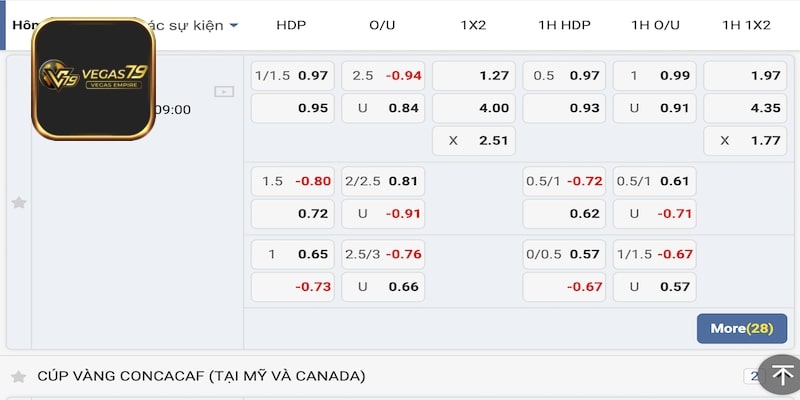
Task: Click the 1H 1X2 draw odds 1.77
Action: click(745, 140)
